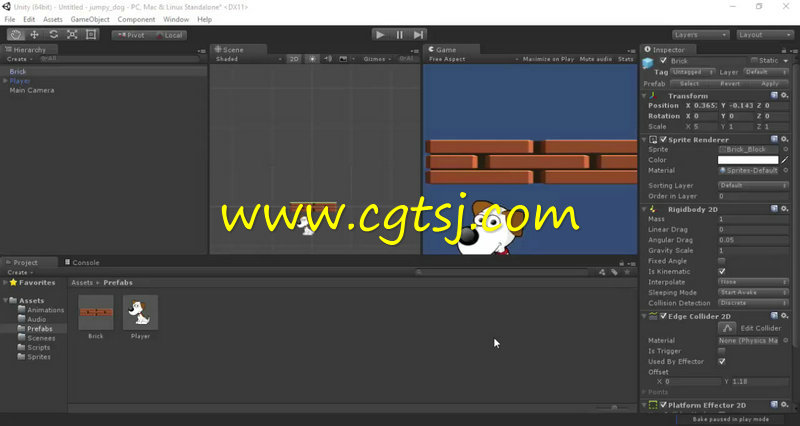Open the GameObject menu
This screenshot has width=800, height=426.
click(90, 19)
